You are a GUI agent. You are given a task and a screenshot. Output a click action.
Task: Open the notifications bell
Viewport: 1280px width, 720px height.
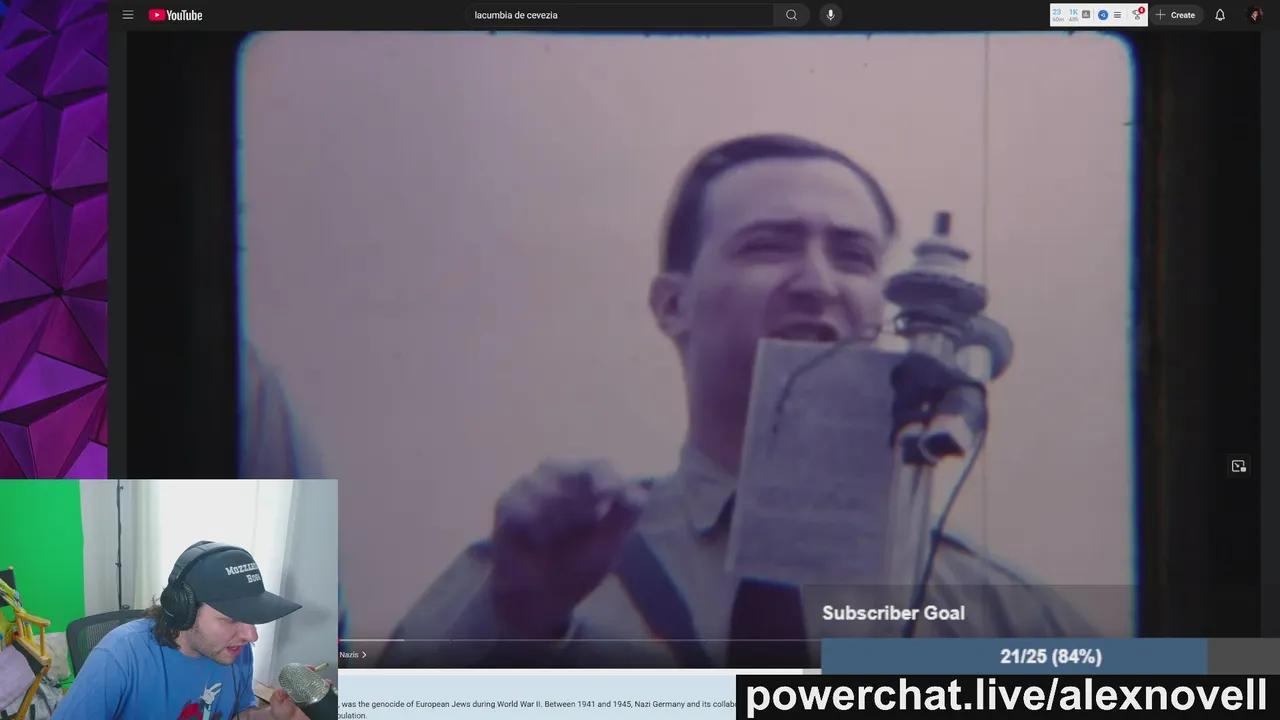click(x=1220, y=15)
